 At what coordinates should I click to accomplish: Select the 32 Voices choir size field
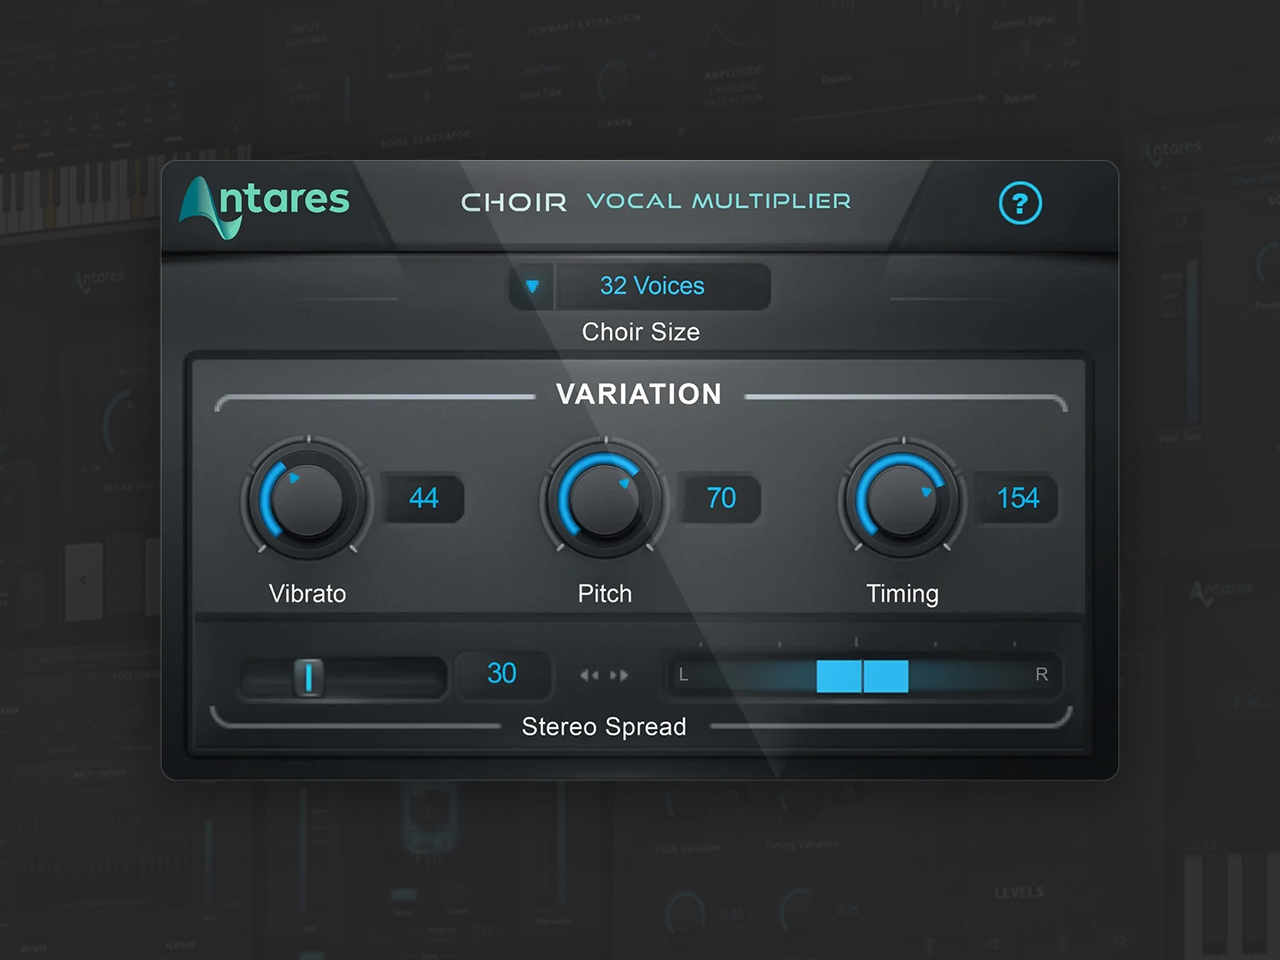[x=663, y=286]
